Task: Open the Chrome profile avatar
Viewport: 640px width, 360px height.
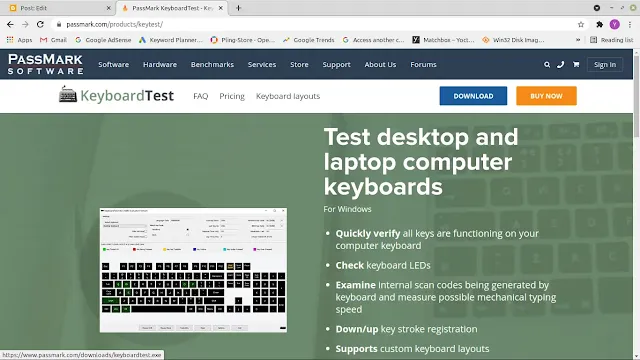Action: point(614,24)
